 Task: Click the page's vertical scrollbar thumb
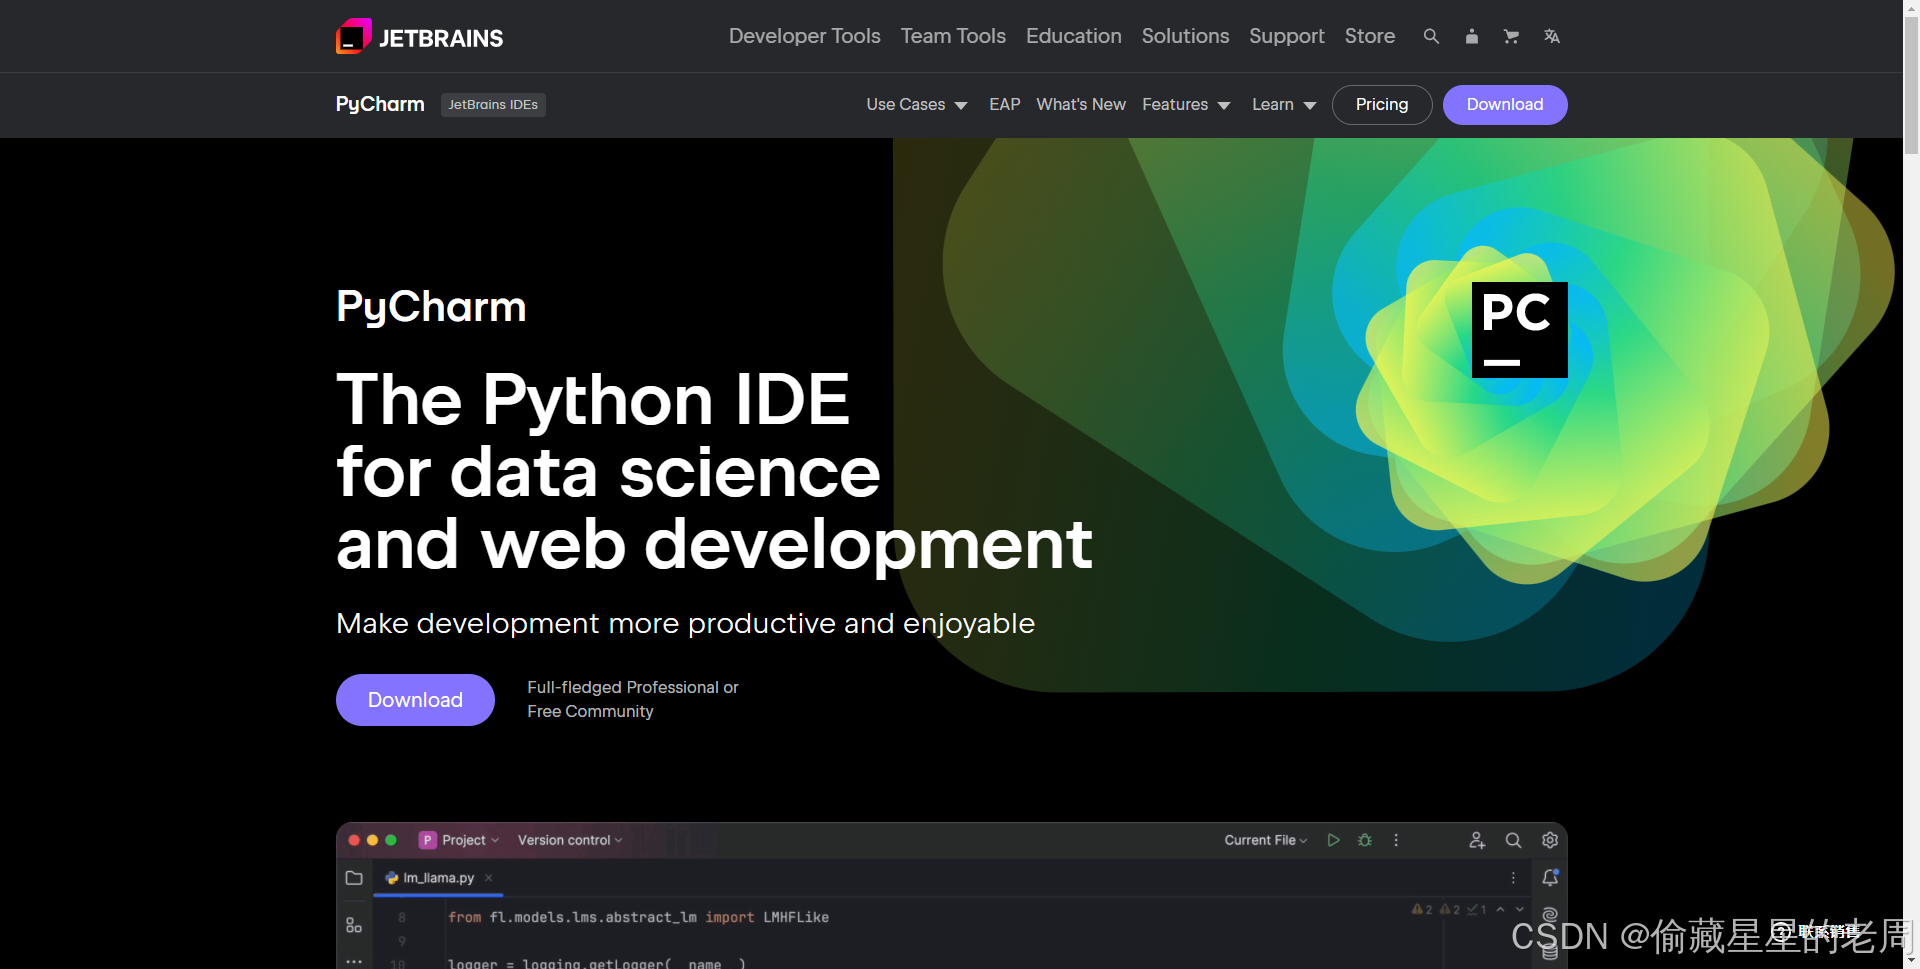pos(1911,85)
